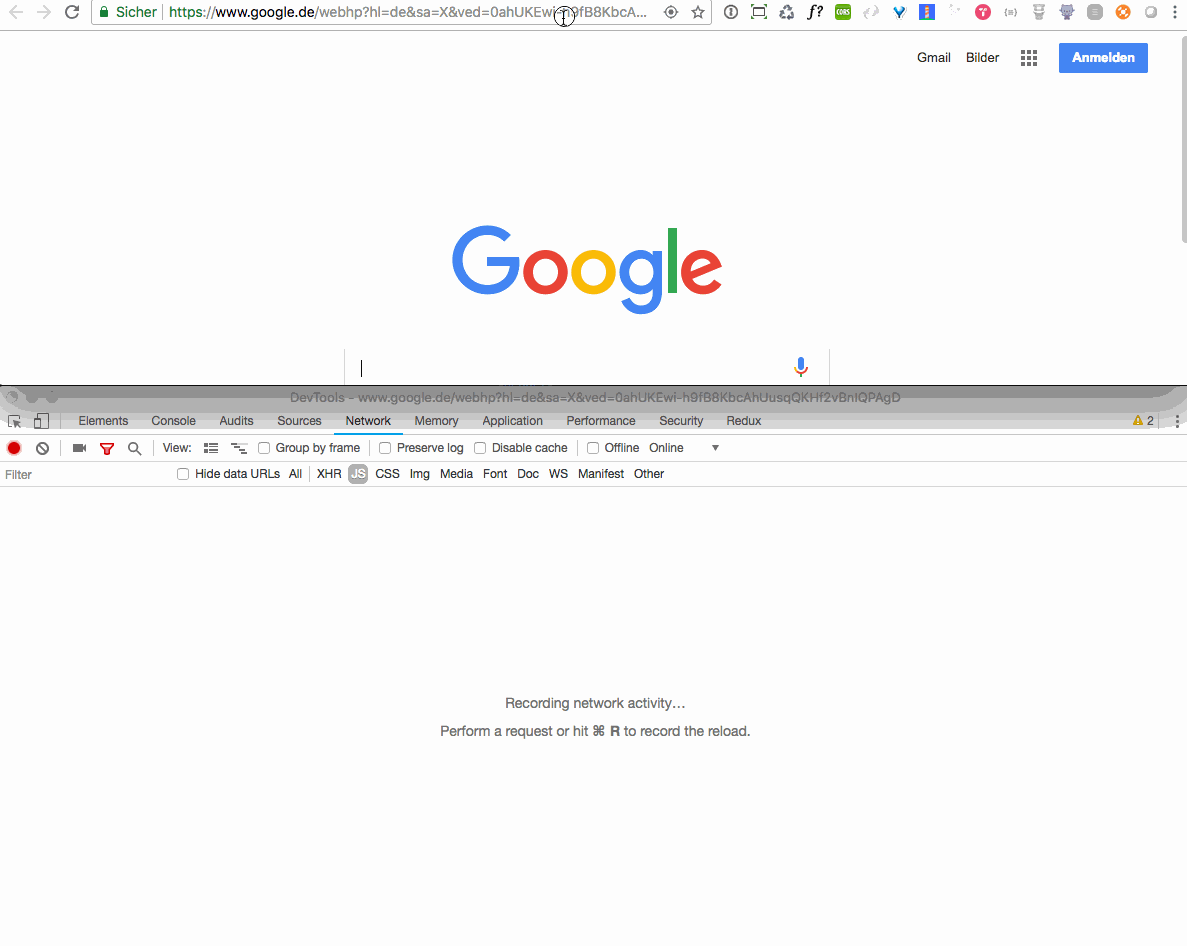Reload the Google page

tap(72, 12)
